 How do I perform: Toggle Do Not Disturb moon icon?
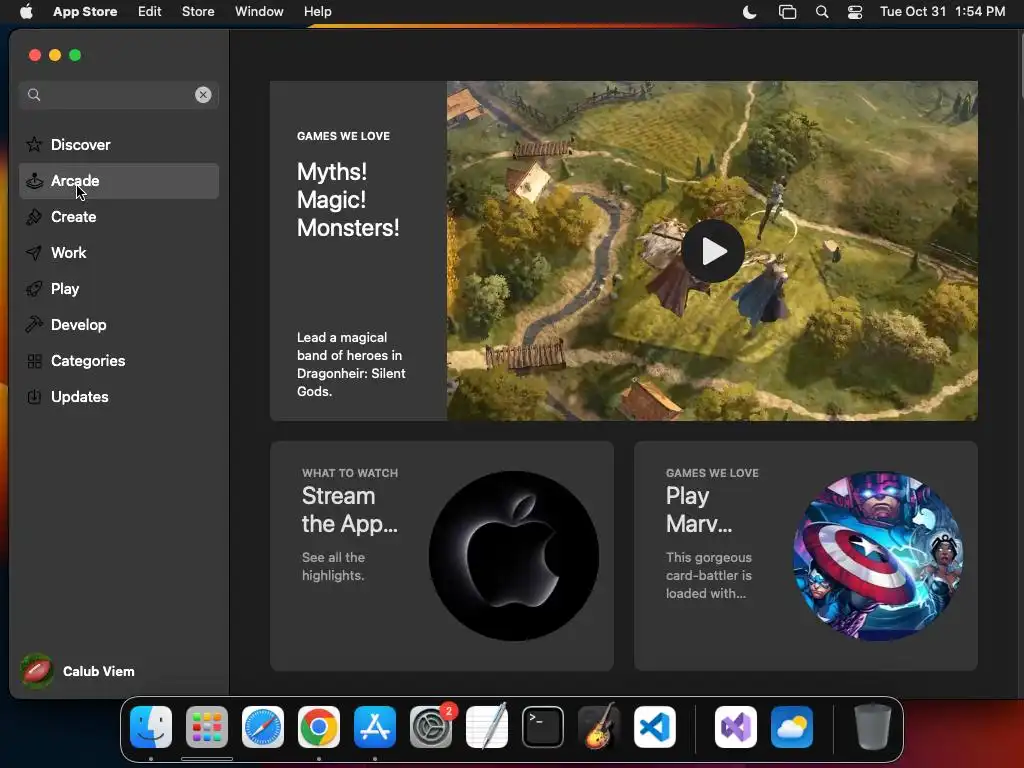coord(750,12)
